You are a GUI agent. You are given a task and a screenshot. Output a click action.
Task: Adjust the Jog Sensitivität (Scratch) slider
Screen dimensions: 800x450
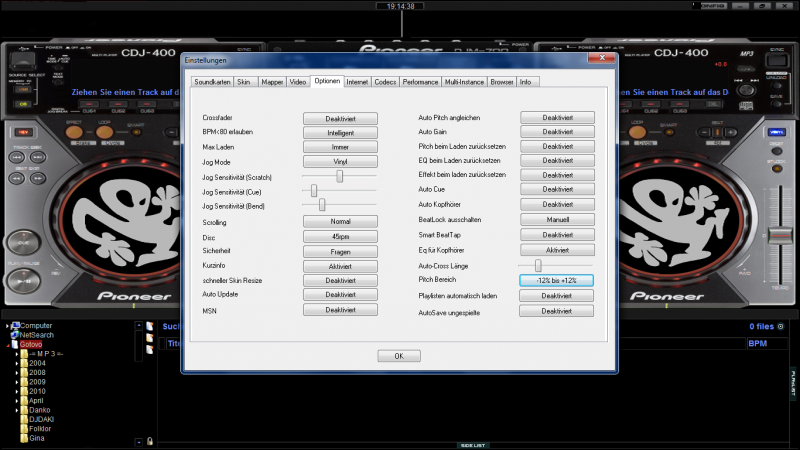(x=340, y=175)
